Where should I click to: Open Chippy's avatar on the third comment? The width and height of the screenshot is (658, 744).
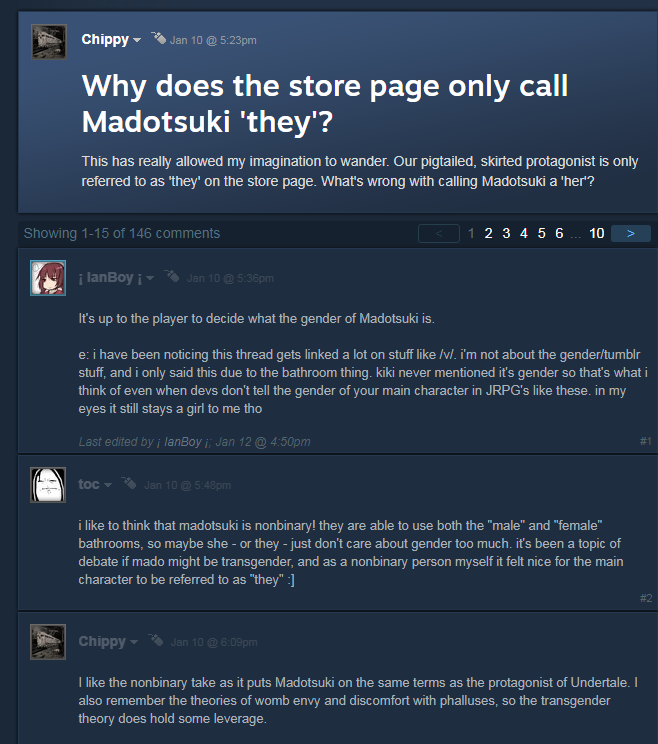pyautogui.click(x=48, y=642)
